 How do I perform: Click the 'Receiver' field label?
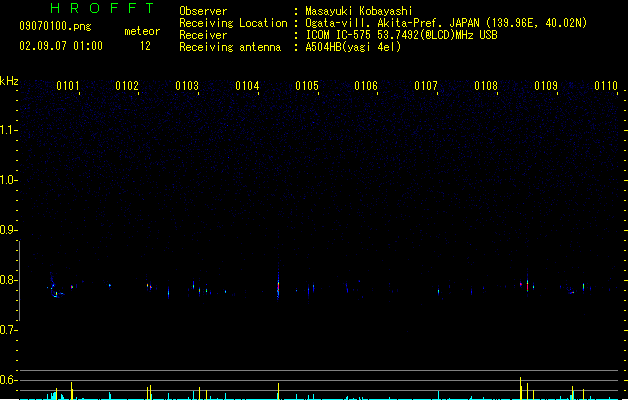tap(203, 35)
